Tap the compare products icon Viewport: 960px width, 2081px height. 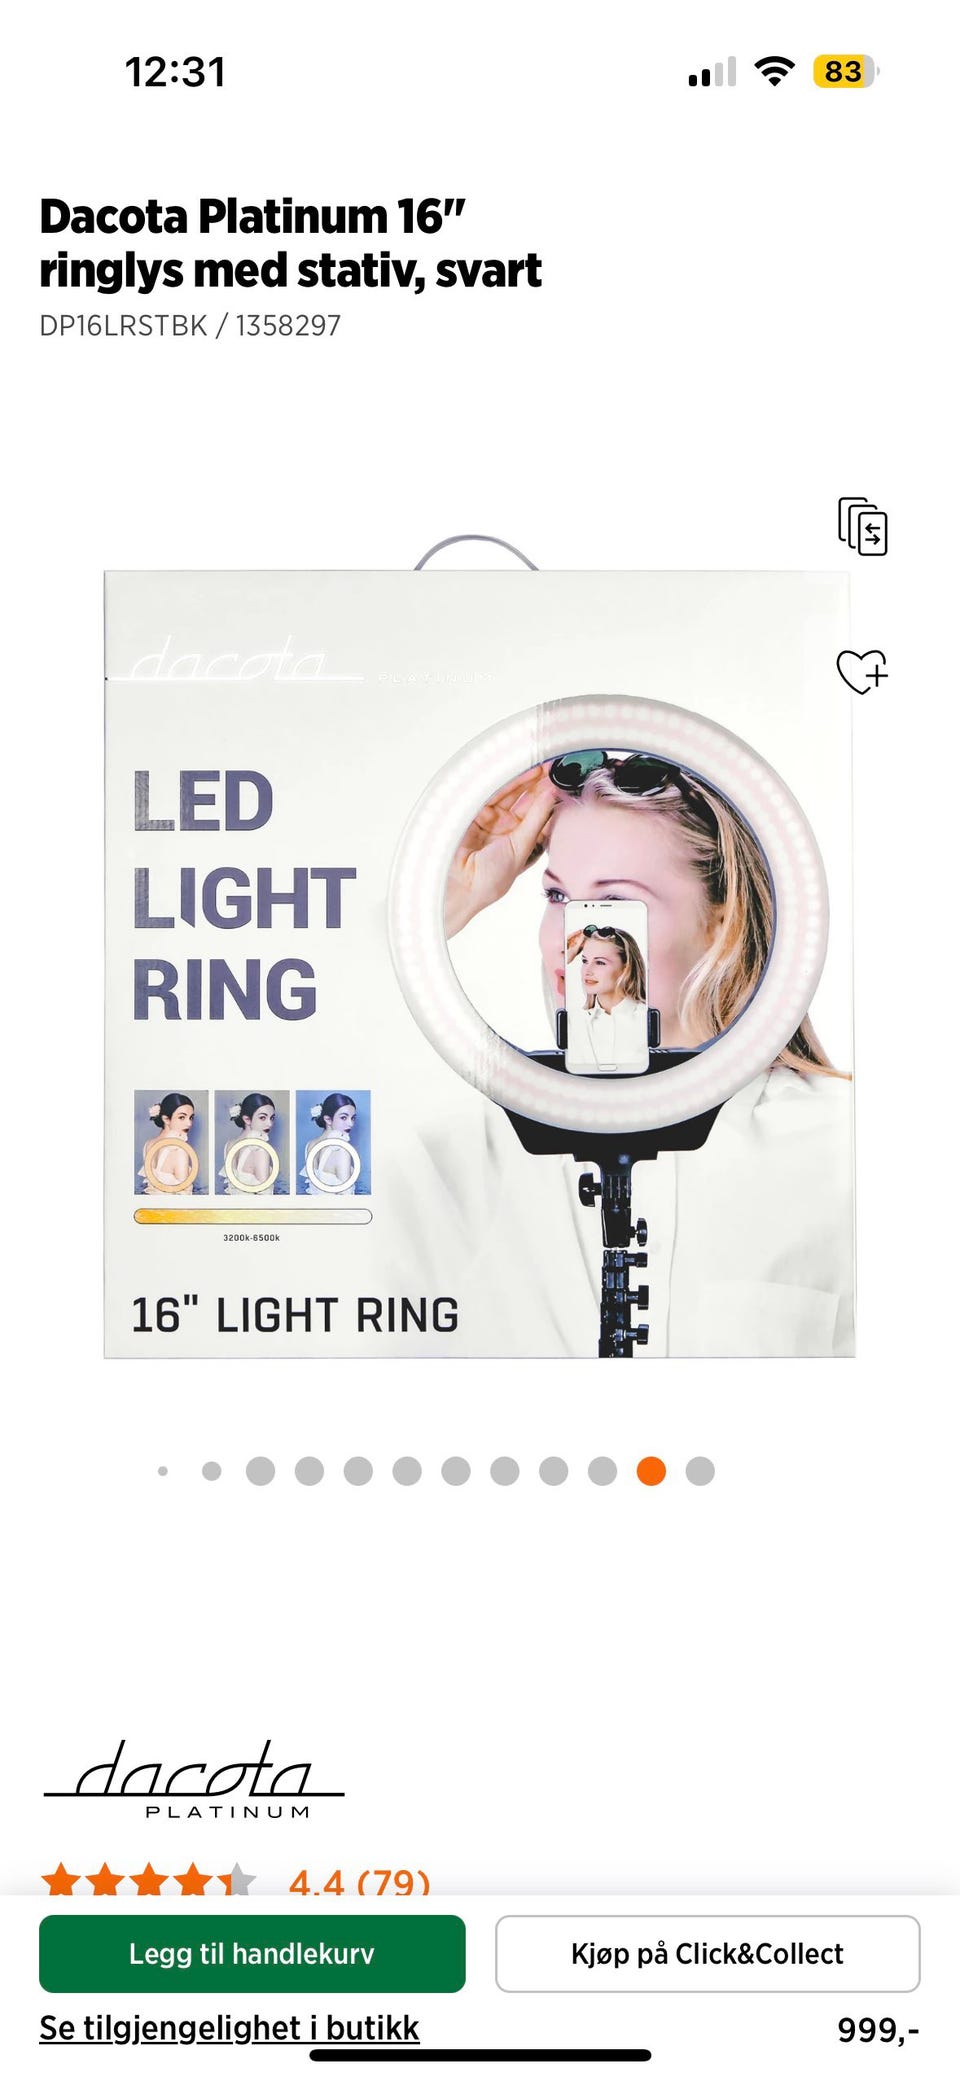coord(862,526)
